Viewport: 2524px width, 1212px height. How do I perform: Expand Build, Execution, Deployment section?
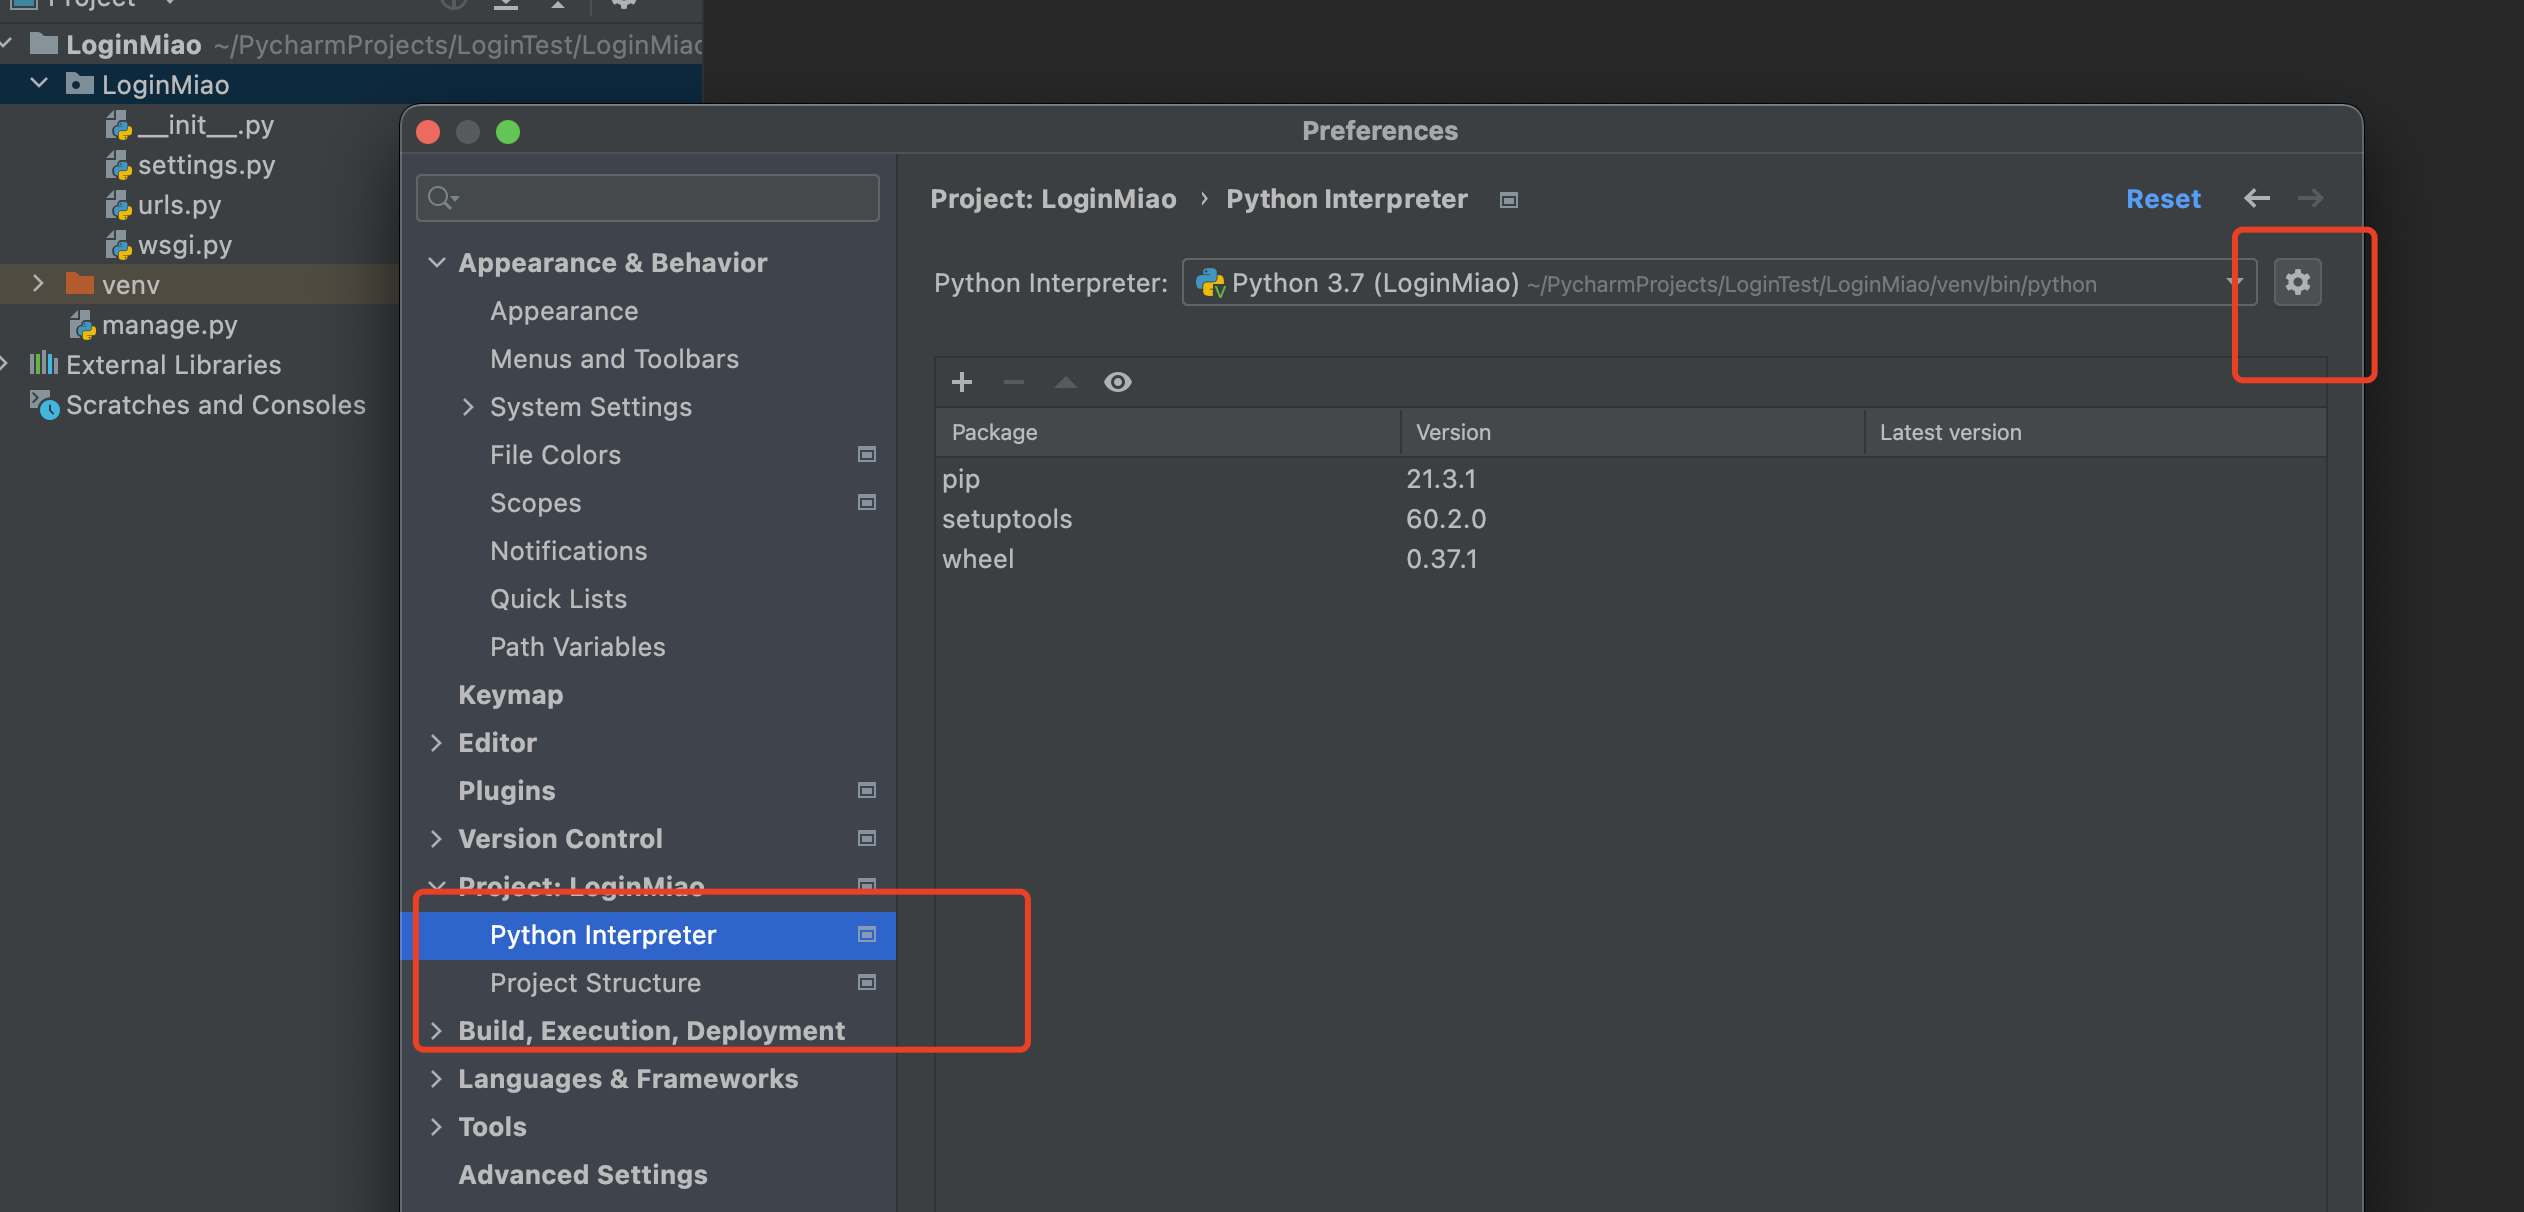436,1031
